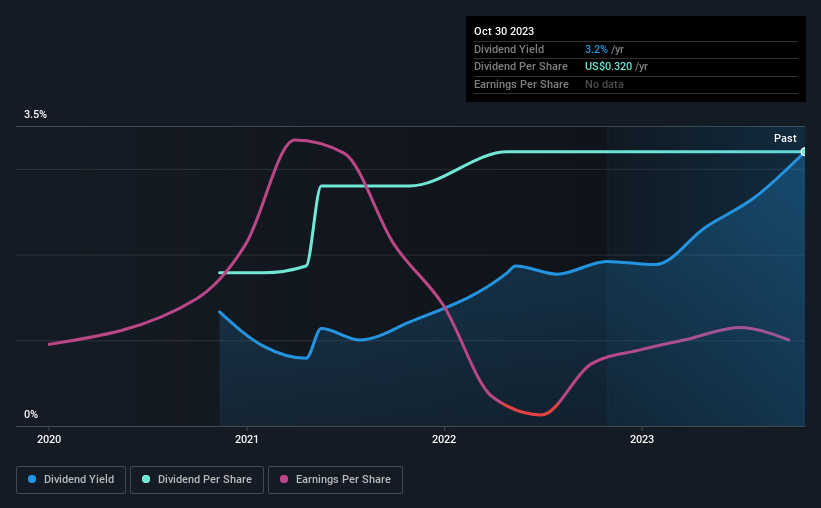Click the Past label in the chart
Image resolution: width=821 pixels, height=508 pixels.
click(785, 138)
